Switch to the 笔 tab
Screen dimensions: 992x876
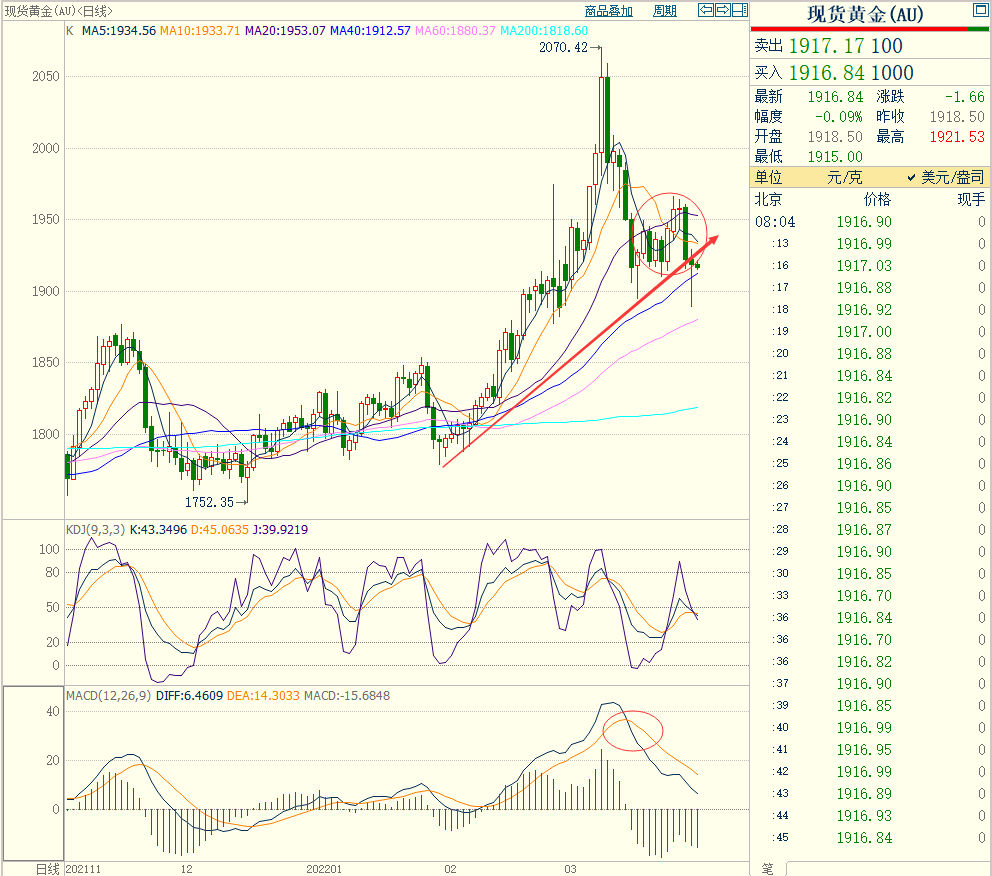[767, 868]
